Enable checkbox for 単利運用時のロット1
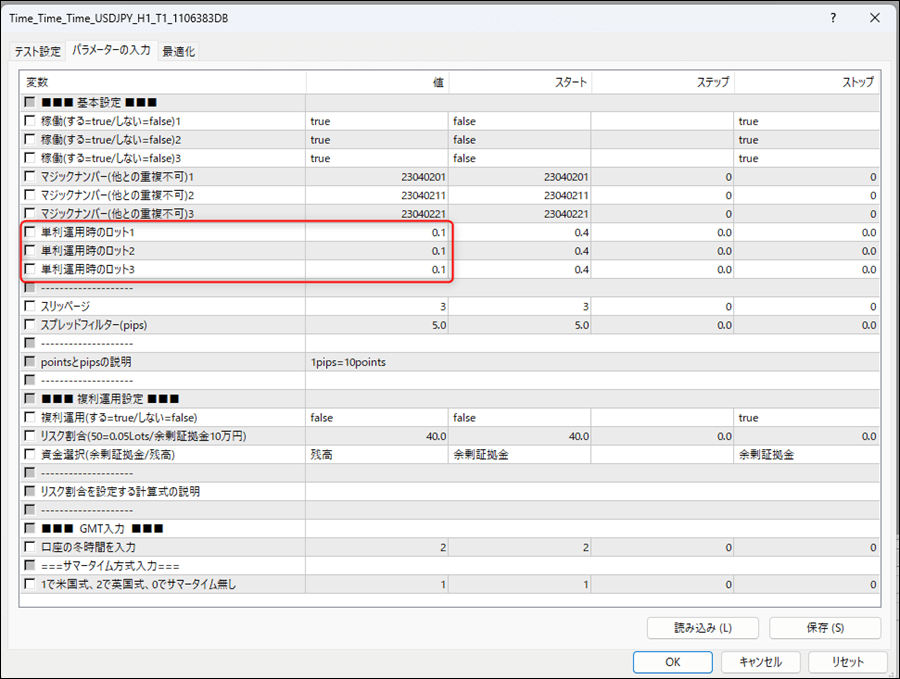Screen dimensions: 900x679 31,232
